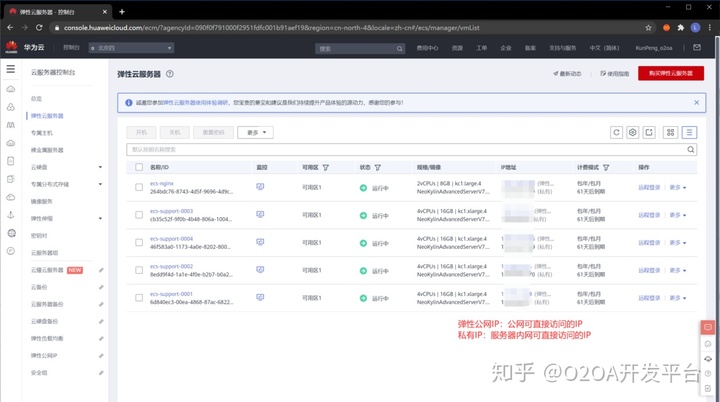This screenshot has height=402, width=720.
Task: Open the 更多 dropdown for ecs-support-0001 row
Action: tap(678, 298)
